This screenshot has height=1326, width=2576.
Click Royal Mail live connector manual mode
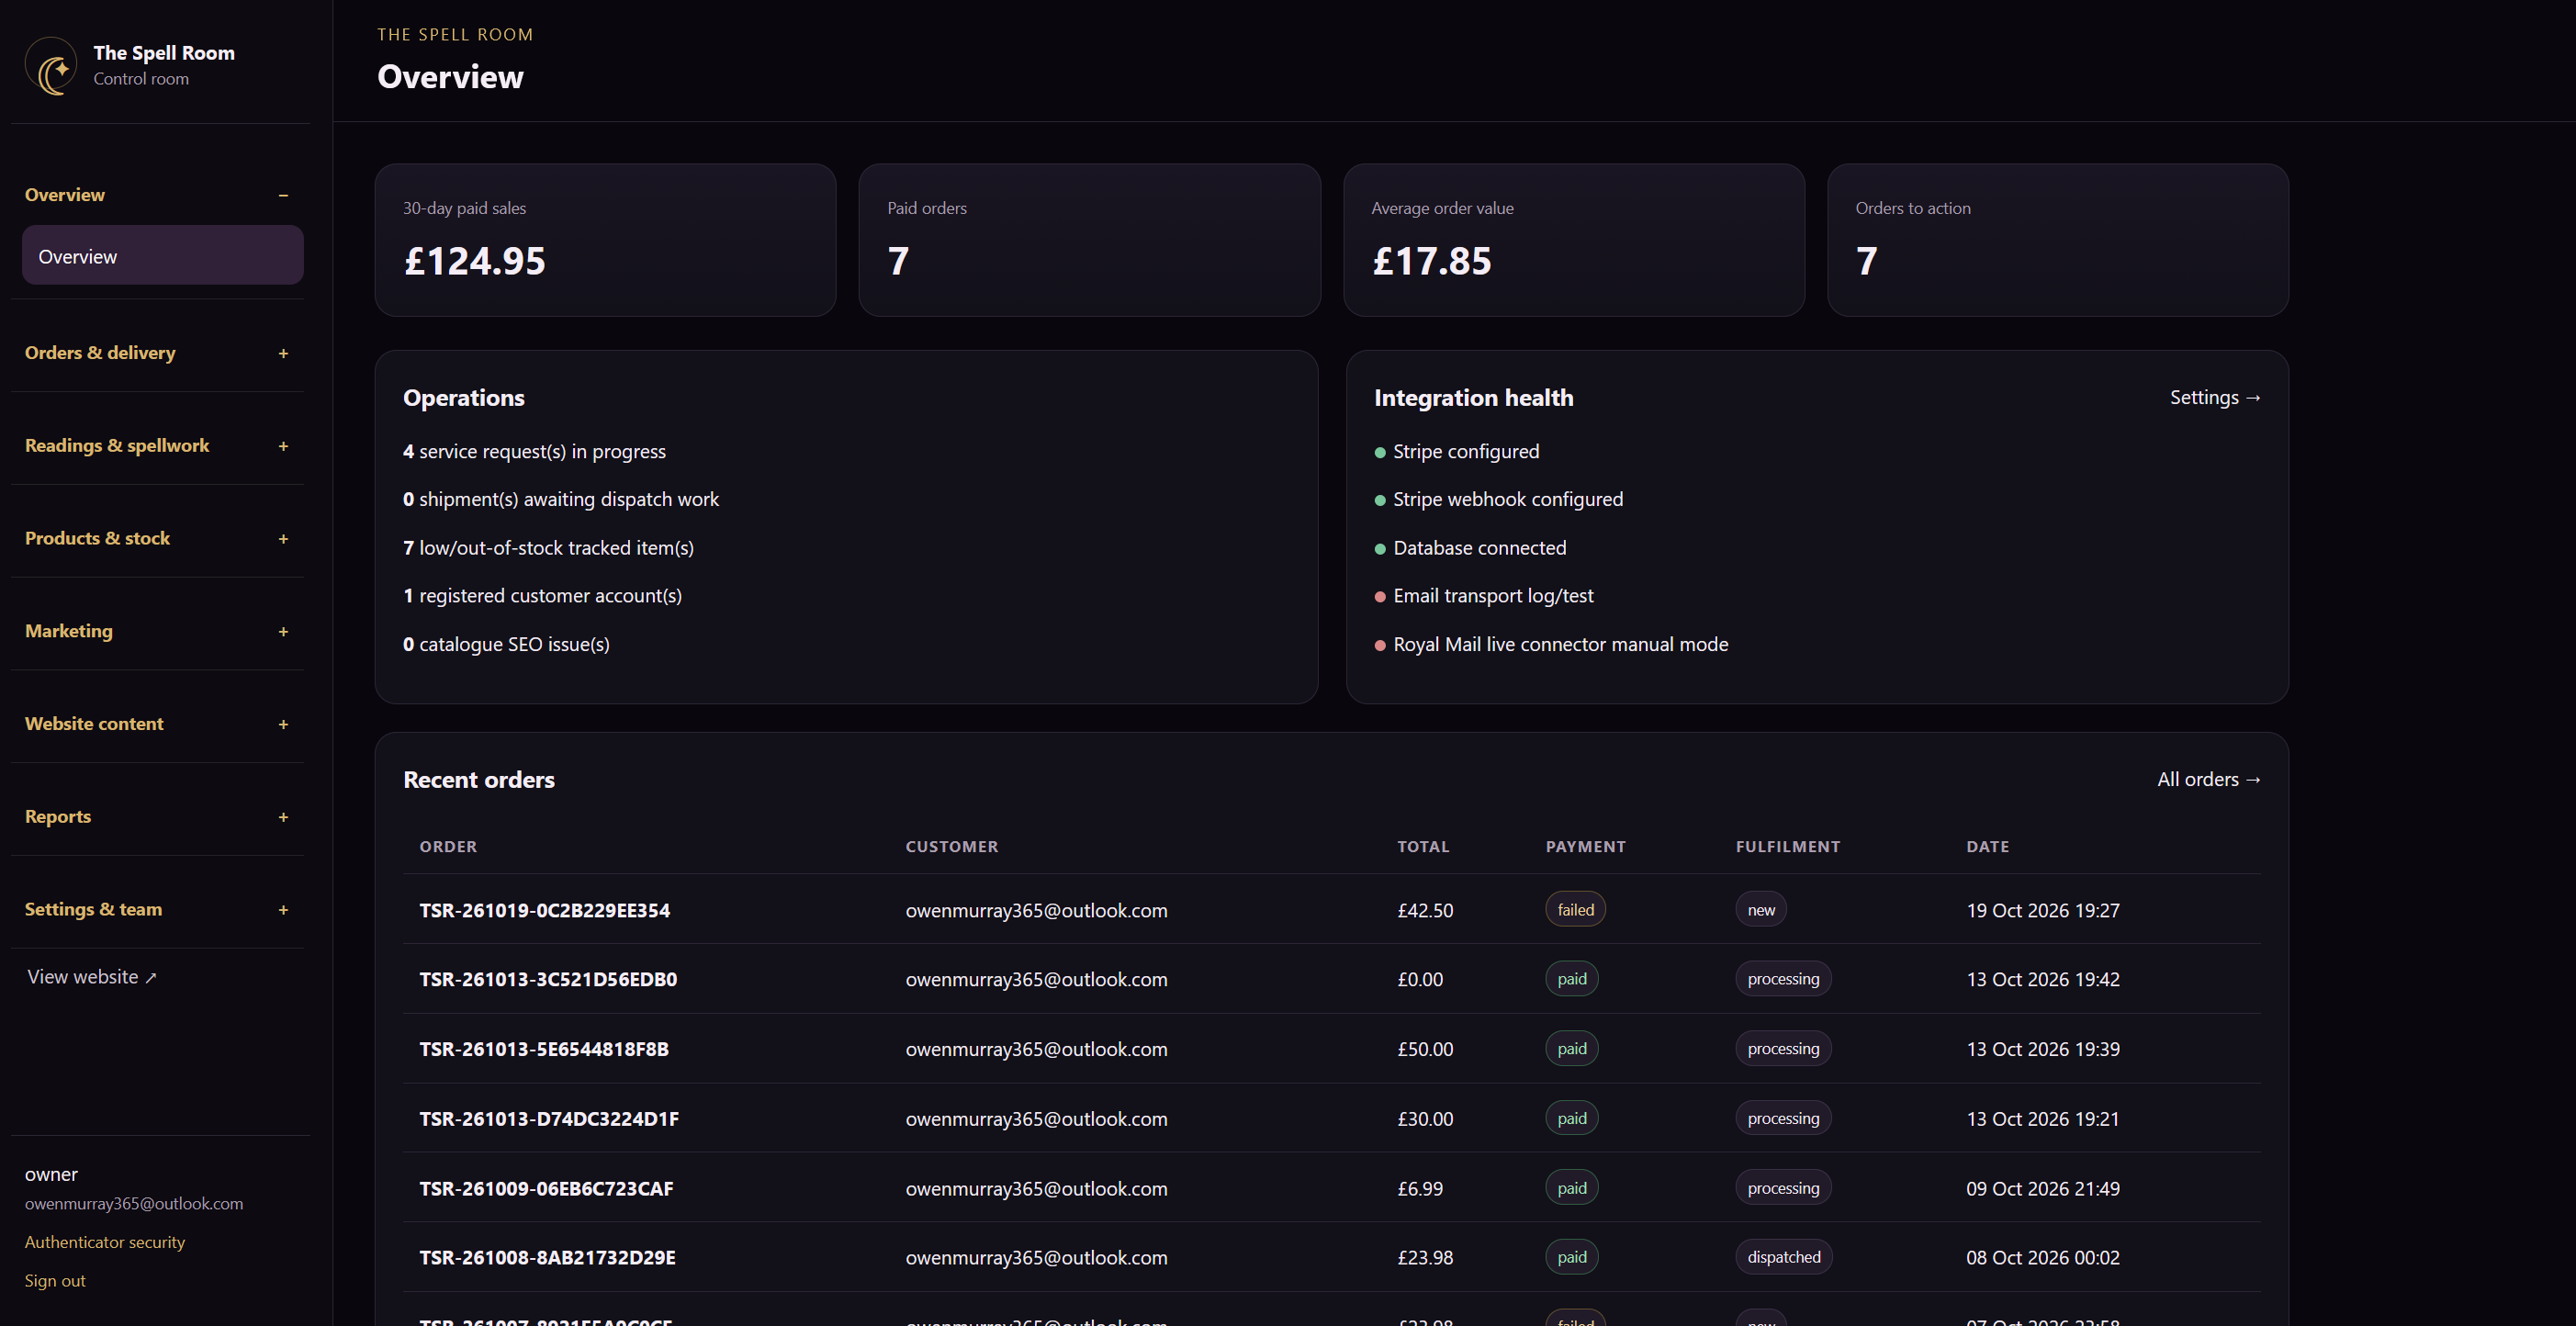(1551, 645)
